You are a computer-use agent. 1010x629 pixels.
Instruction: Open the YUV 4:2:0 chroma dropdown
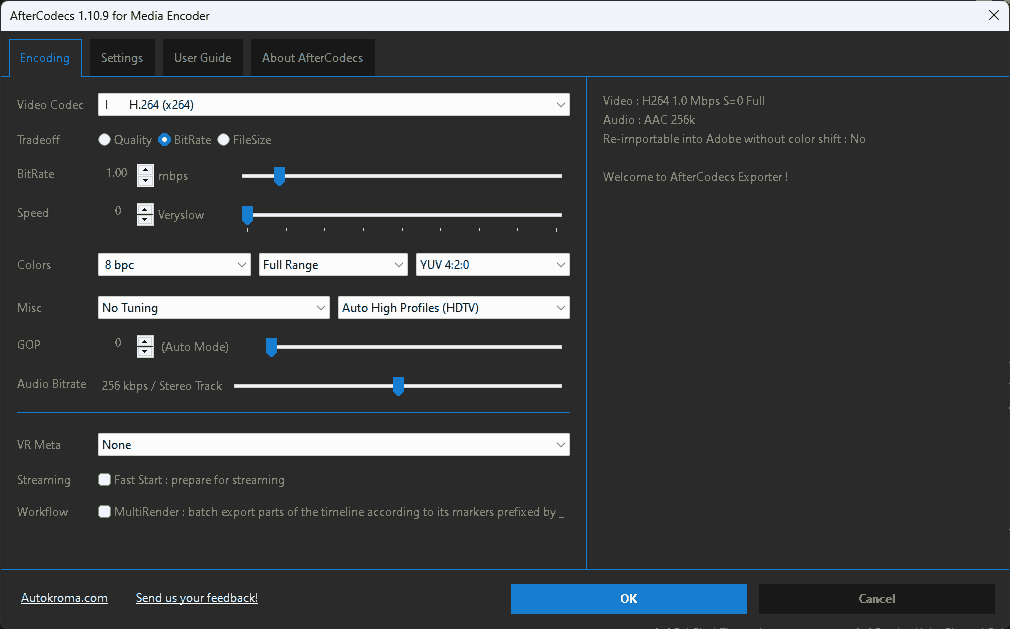coord(493,265)
